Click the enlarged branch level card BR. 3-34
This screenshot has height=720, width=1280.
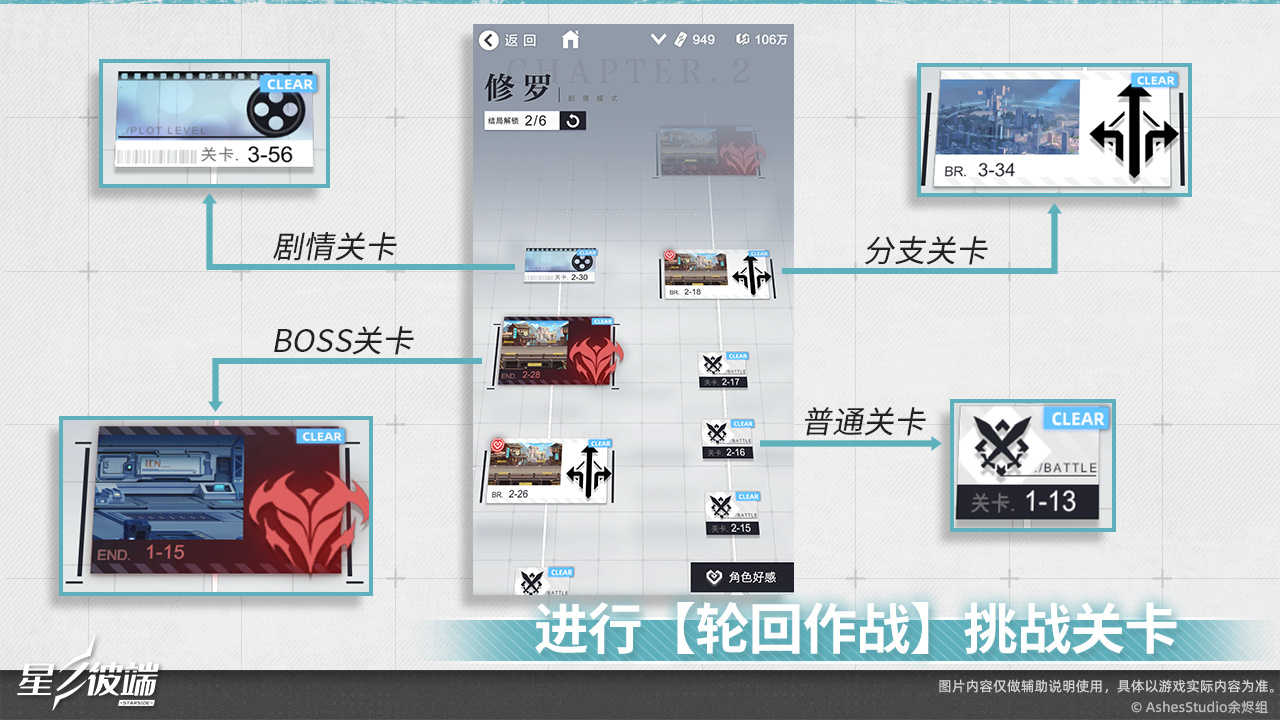click(x=1053, y=129)
